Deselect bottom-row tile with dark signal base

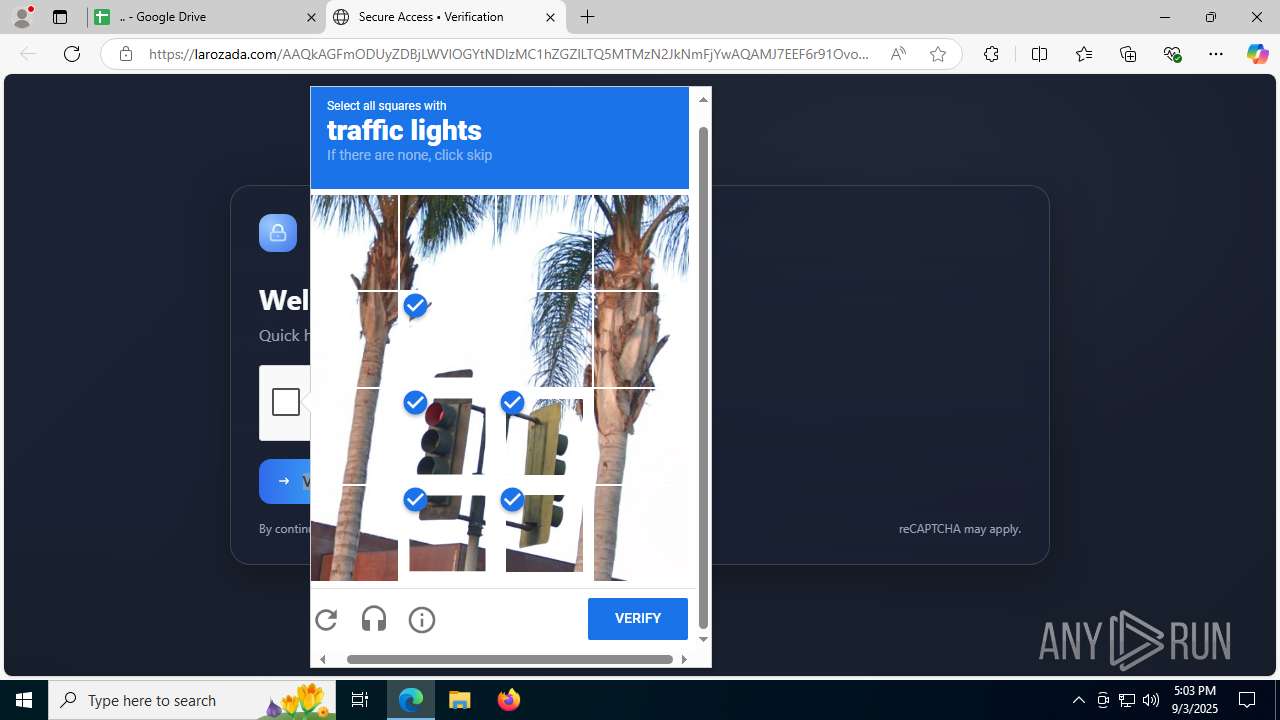[x=447, y=533]
